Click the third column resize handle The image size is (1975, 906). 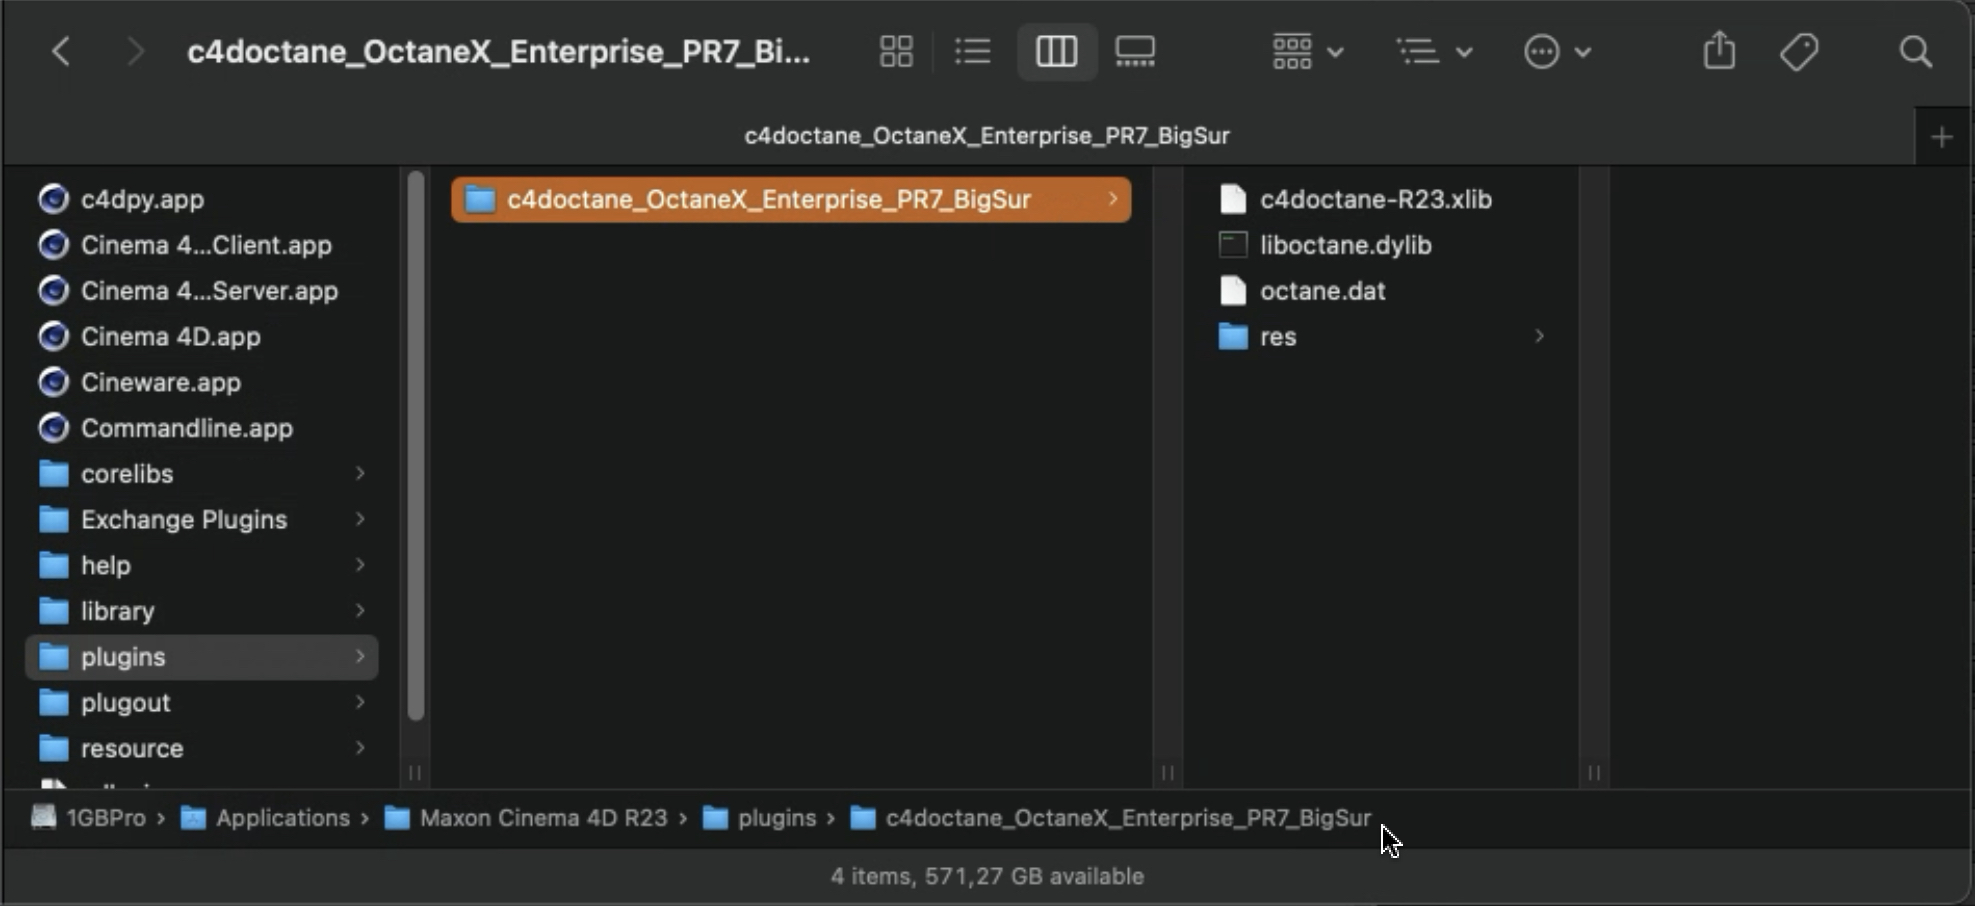(1594, 772)
